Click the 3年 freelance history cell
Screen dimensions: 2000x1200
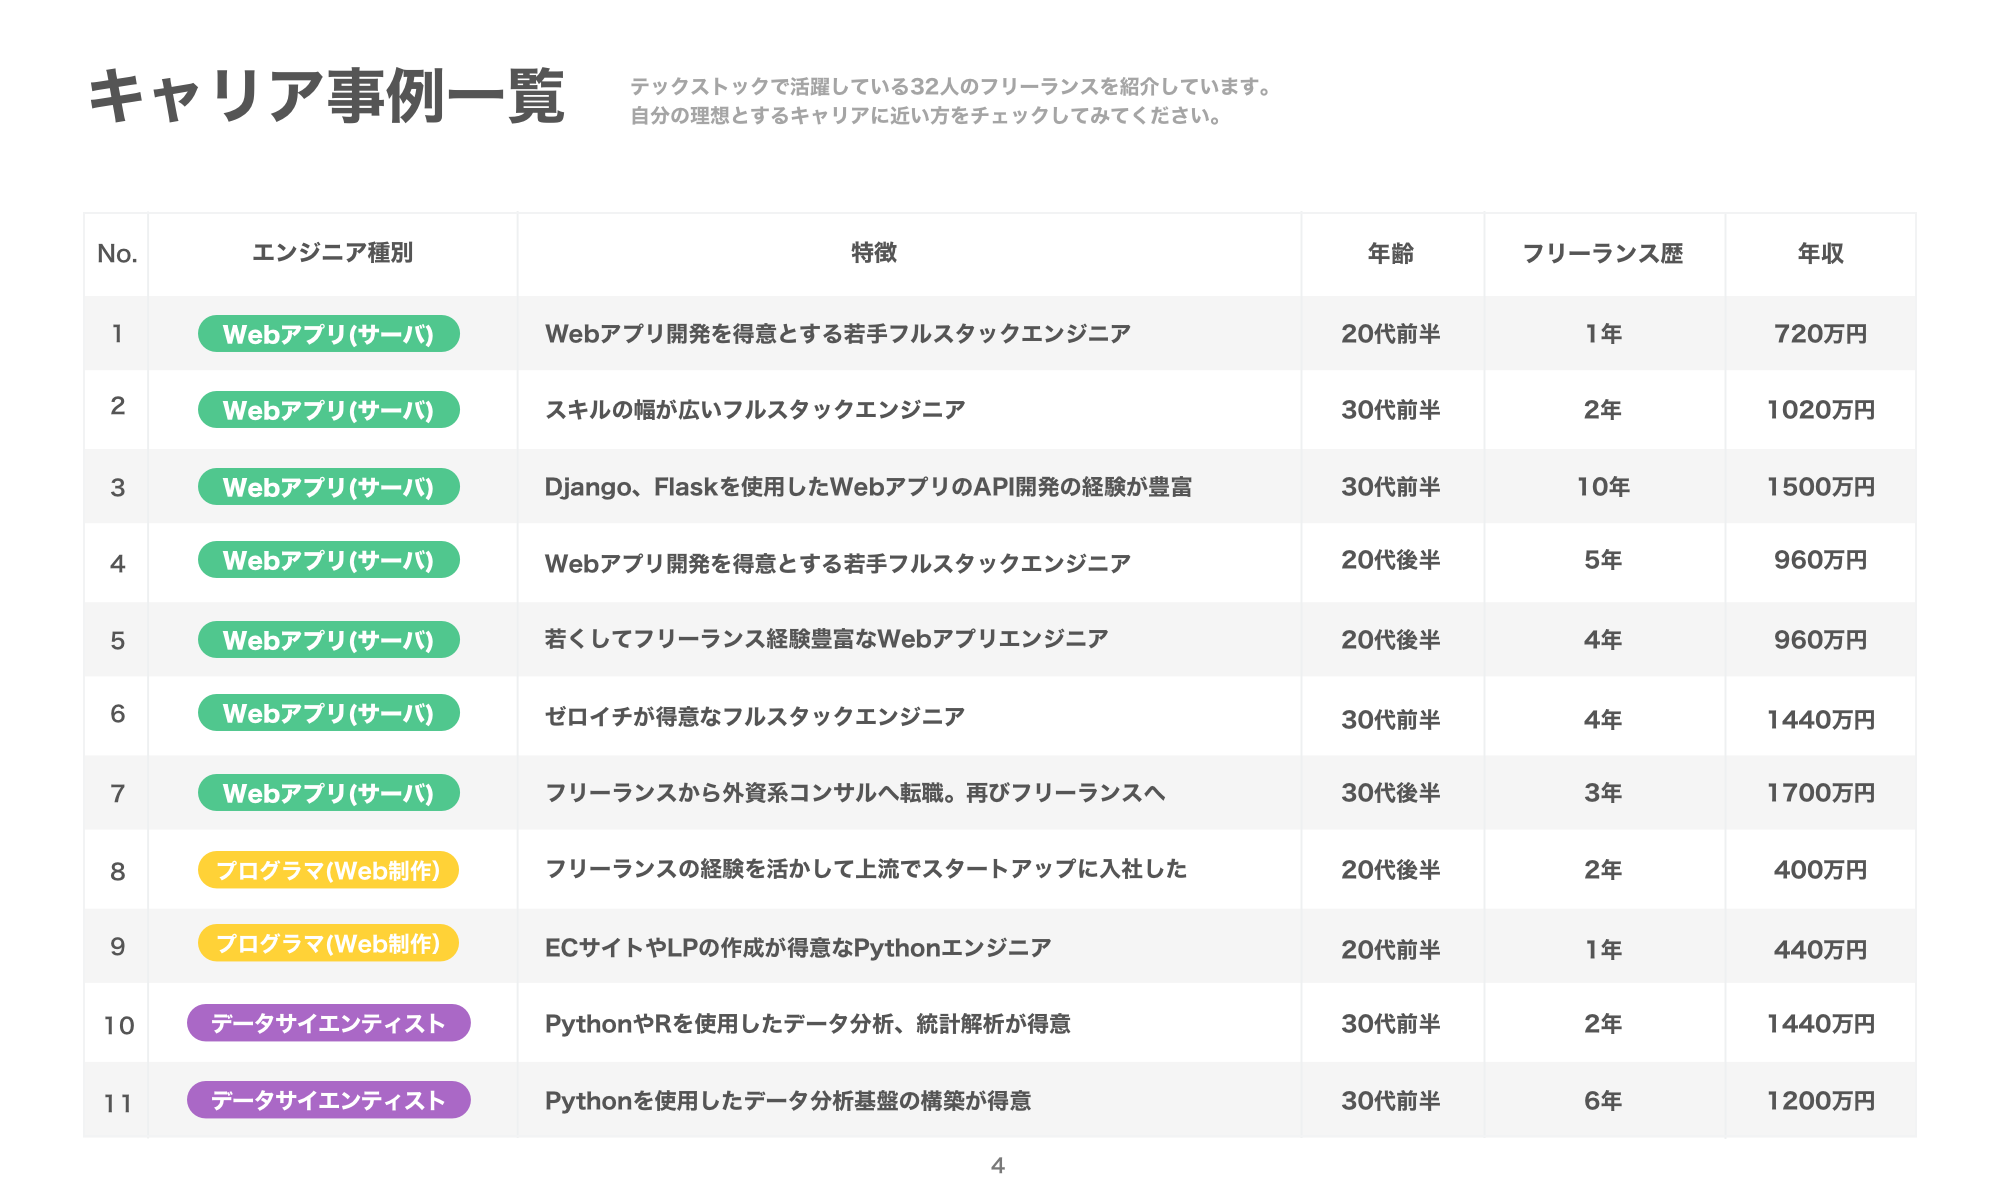(1603, 793)
